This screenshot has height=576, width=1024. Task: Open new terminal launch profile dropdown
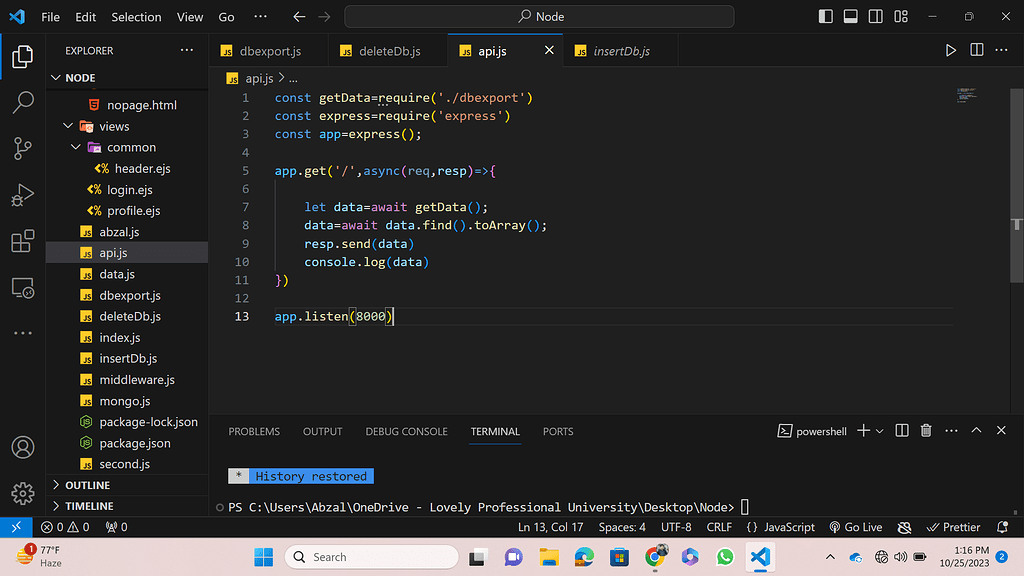point(880,431)
